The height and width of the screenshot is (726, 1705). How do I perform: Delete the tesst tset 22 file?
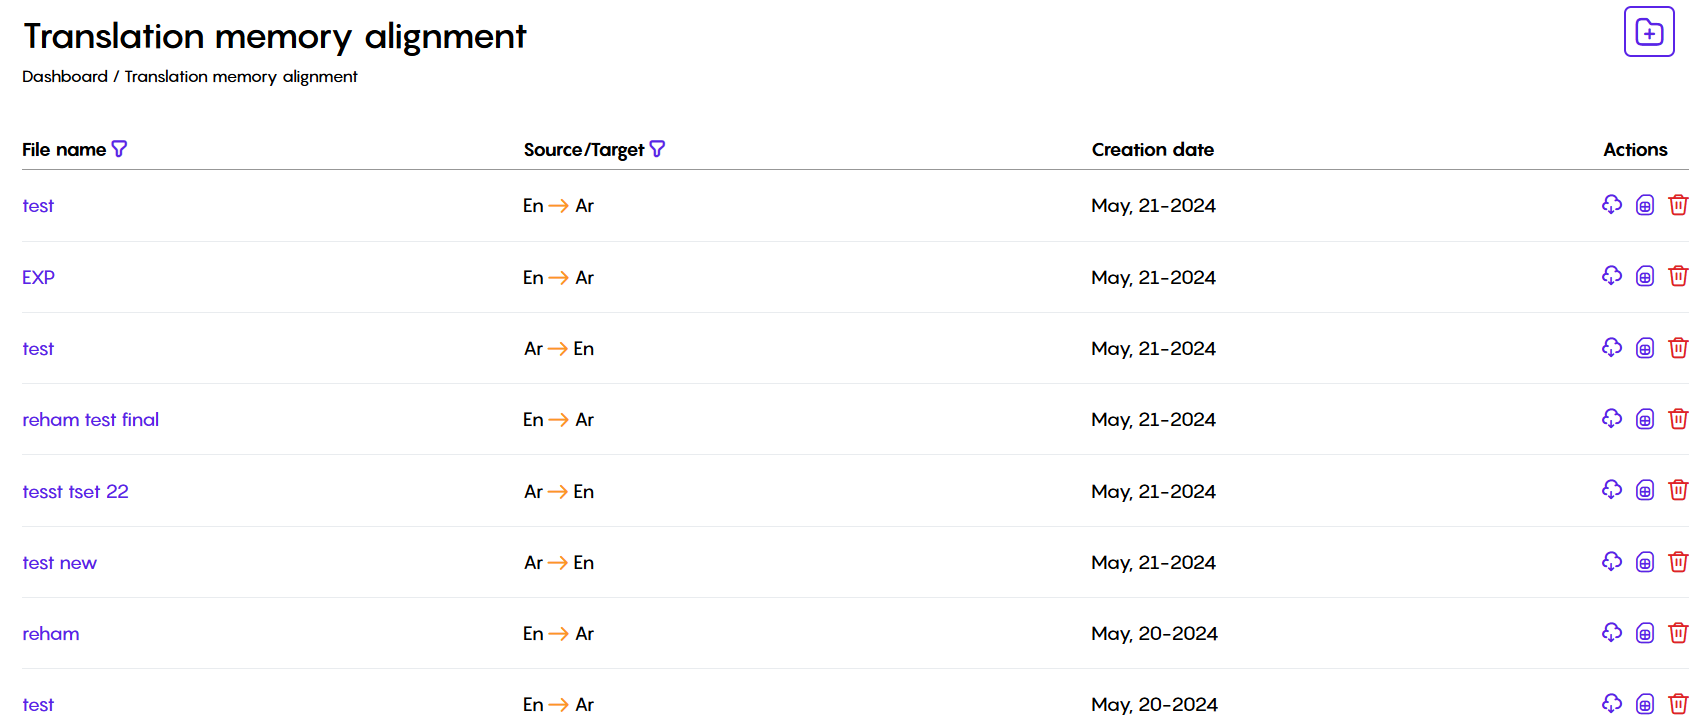tap(1678, 490)
